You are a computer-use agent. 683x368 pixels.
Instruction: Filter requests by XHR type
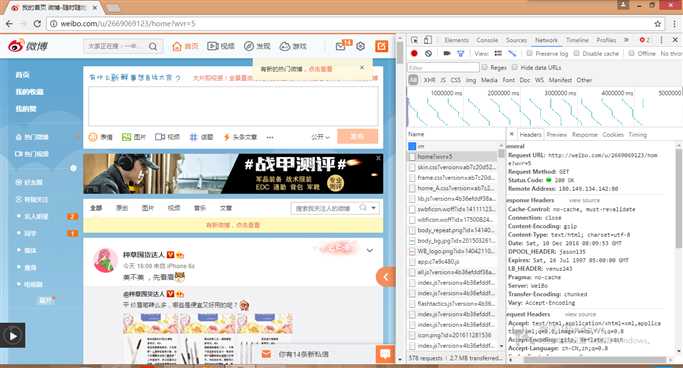click(429, 80)
